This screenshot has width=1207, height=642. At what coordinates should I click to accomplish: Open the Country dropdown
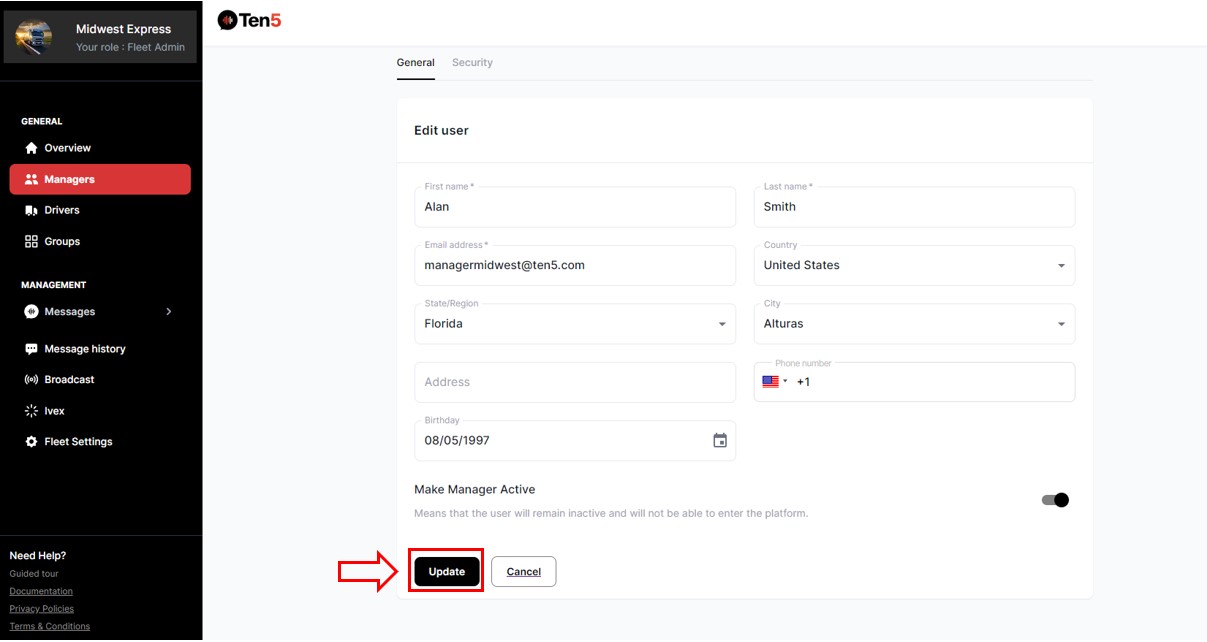tap(1060, 266)
